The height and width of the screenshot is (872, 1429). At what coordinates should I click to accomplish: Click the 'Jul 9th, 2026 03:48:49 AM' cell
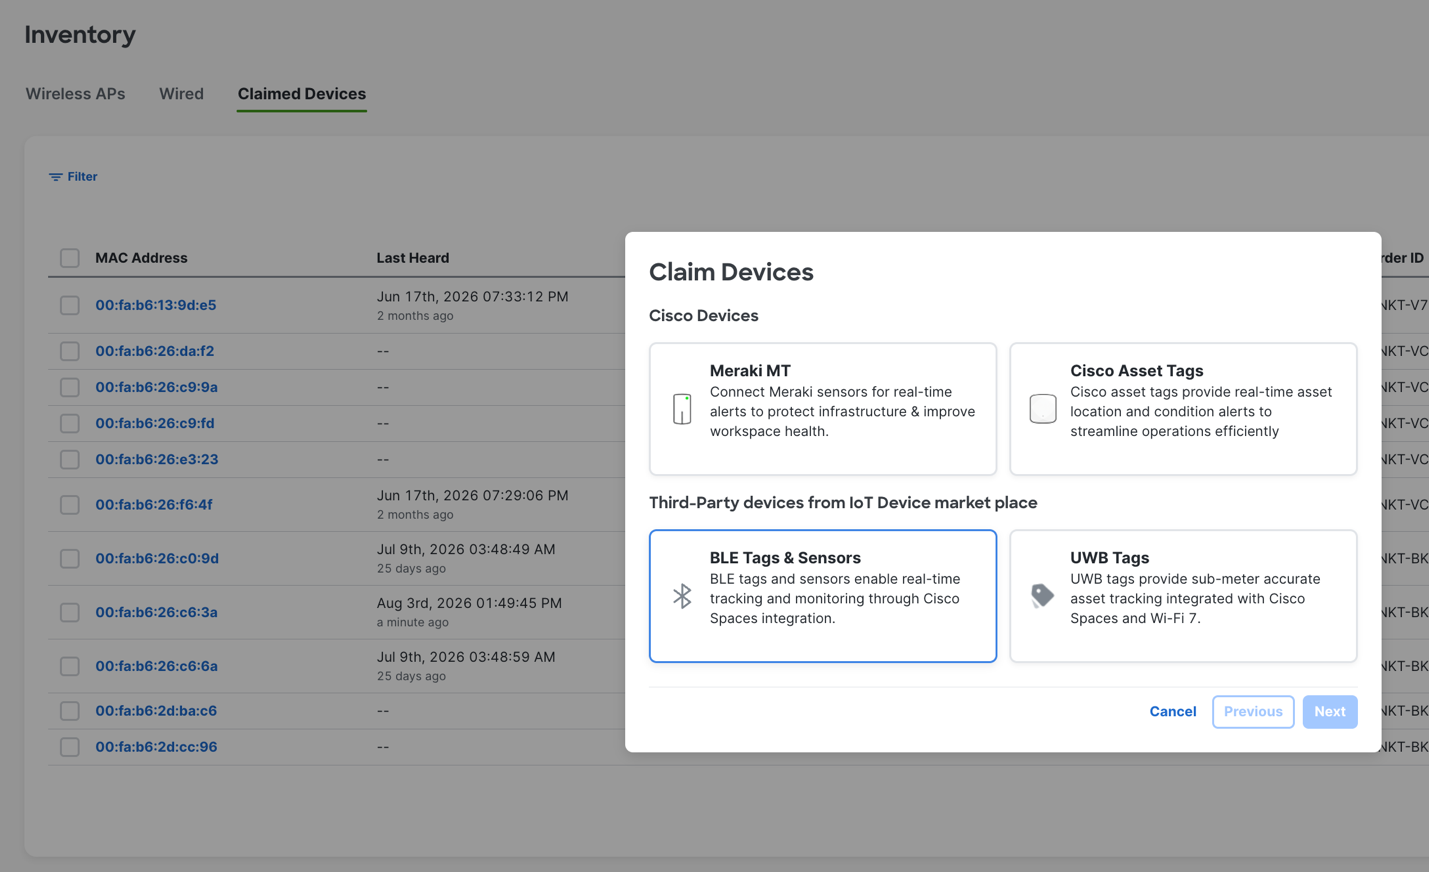coord(466,549)
